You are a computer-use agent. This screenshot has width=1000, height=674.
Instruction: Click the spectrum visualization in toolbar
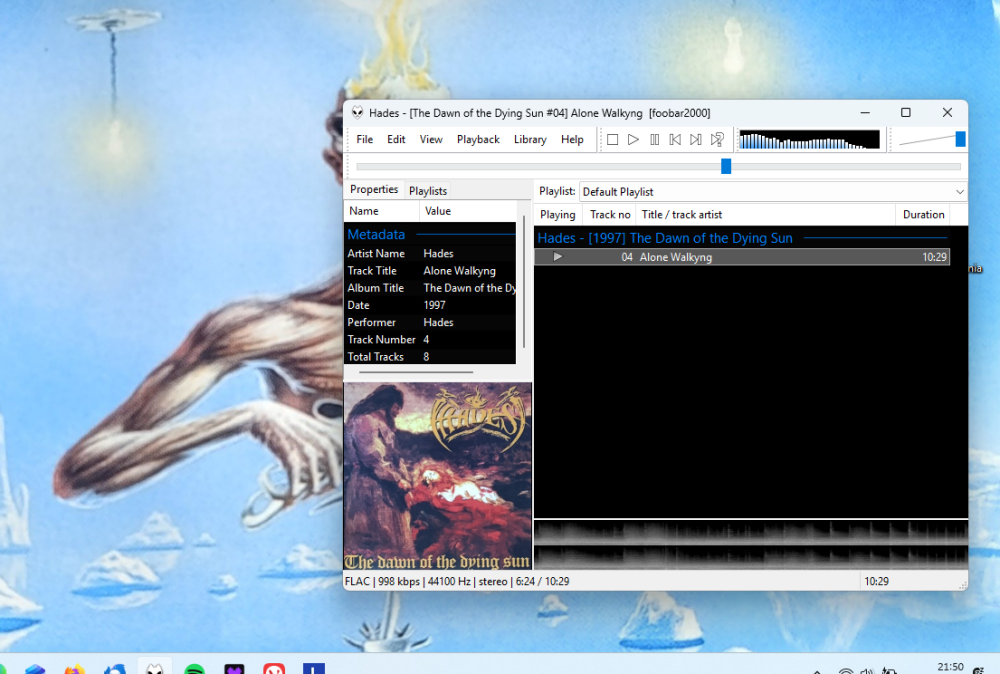(x=809, y=140)
